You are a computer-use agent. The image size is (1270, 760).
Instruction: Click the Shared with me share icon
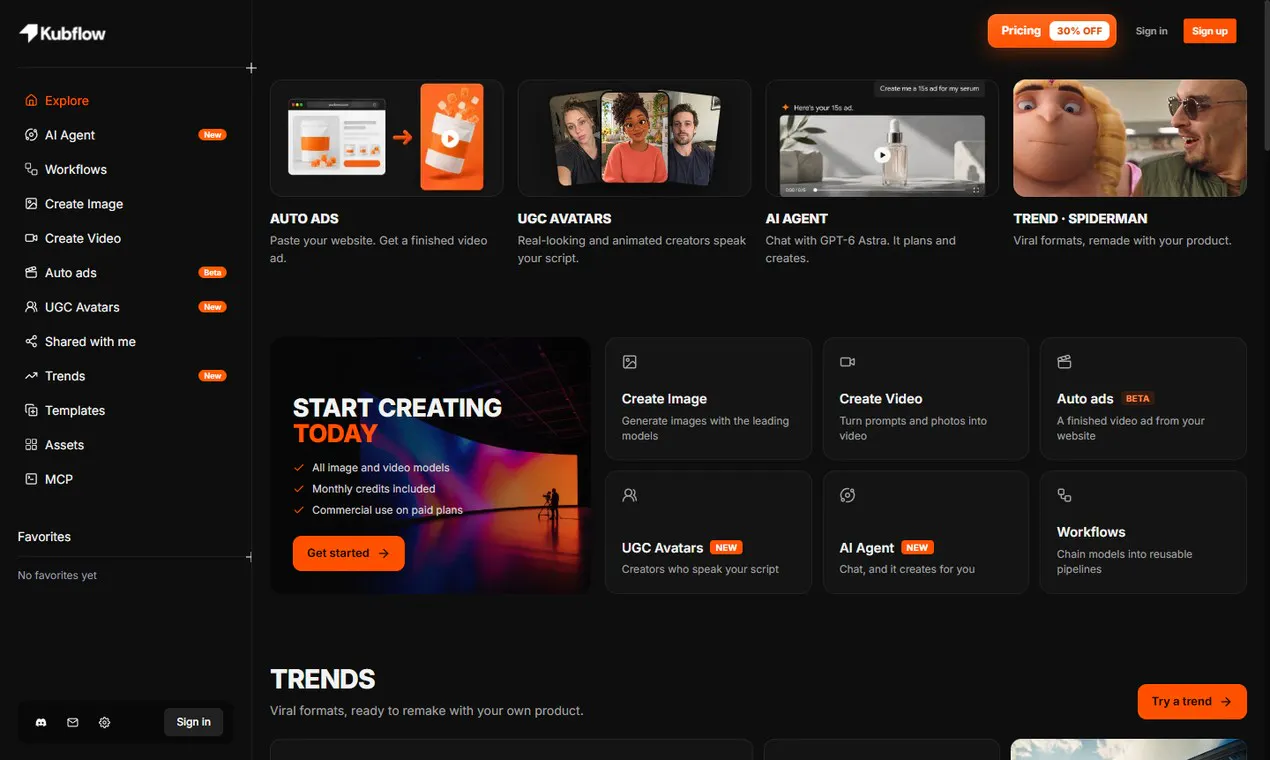pos(31,342)
